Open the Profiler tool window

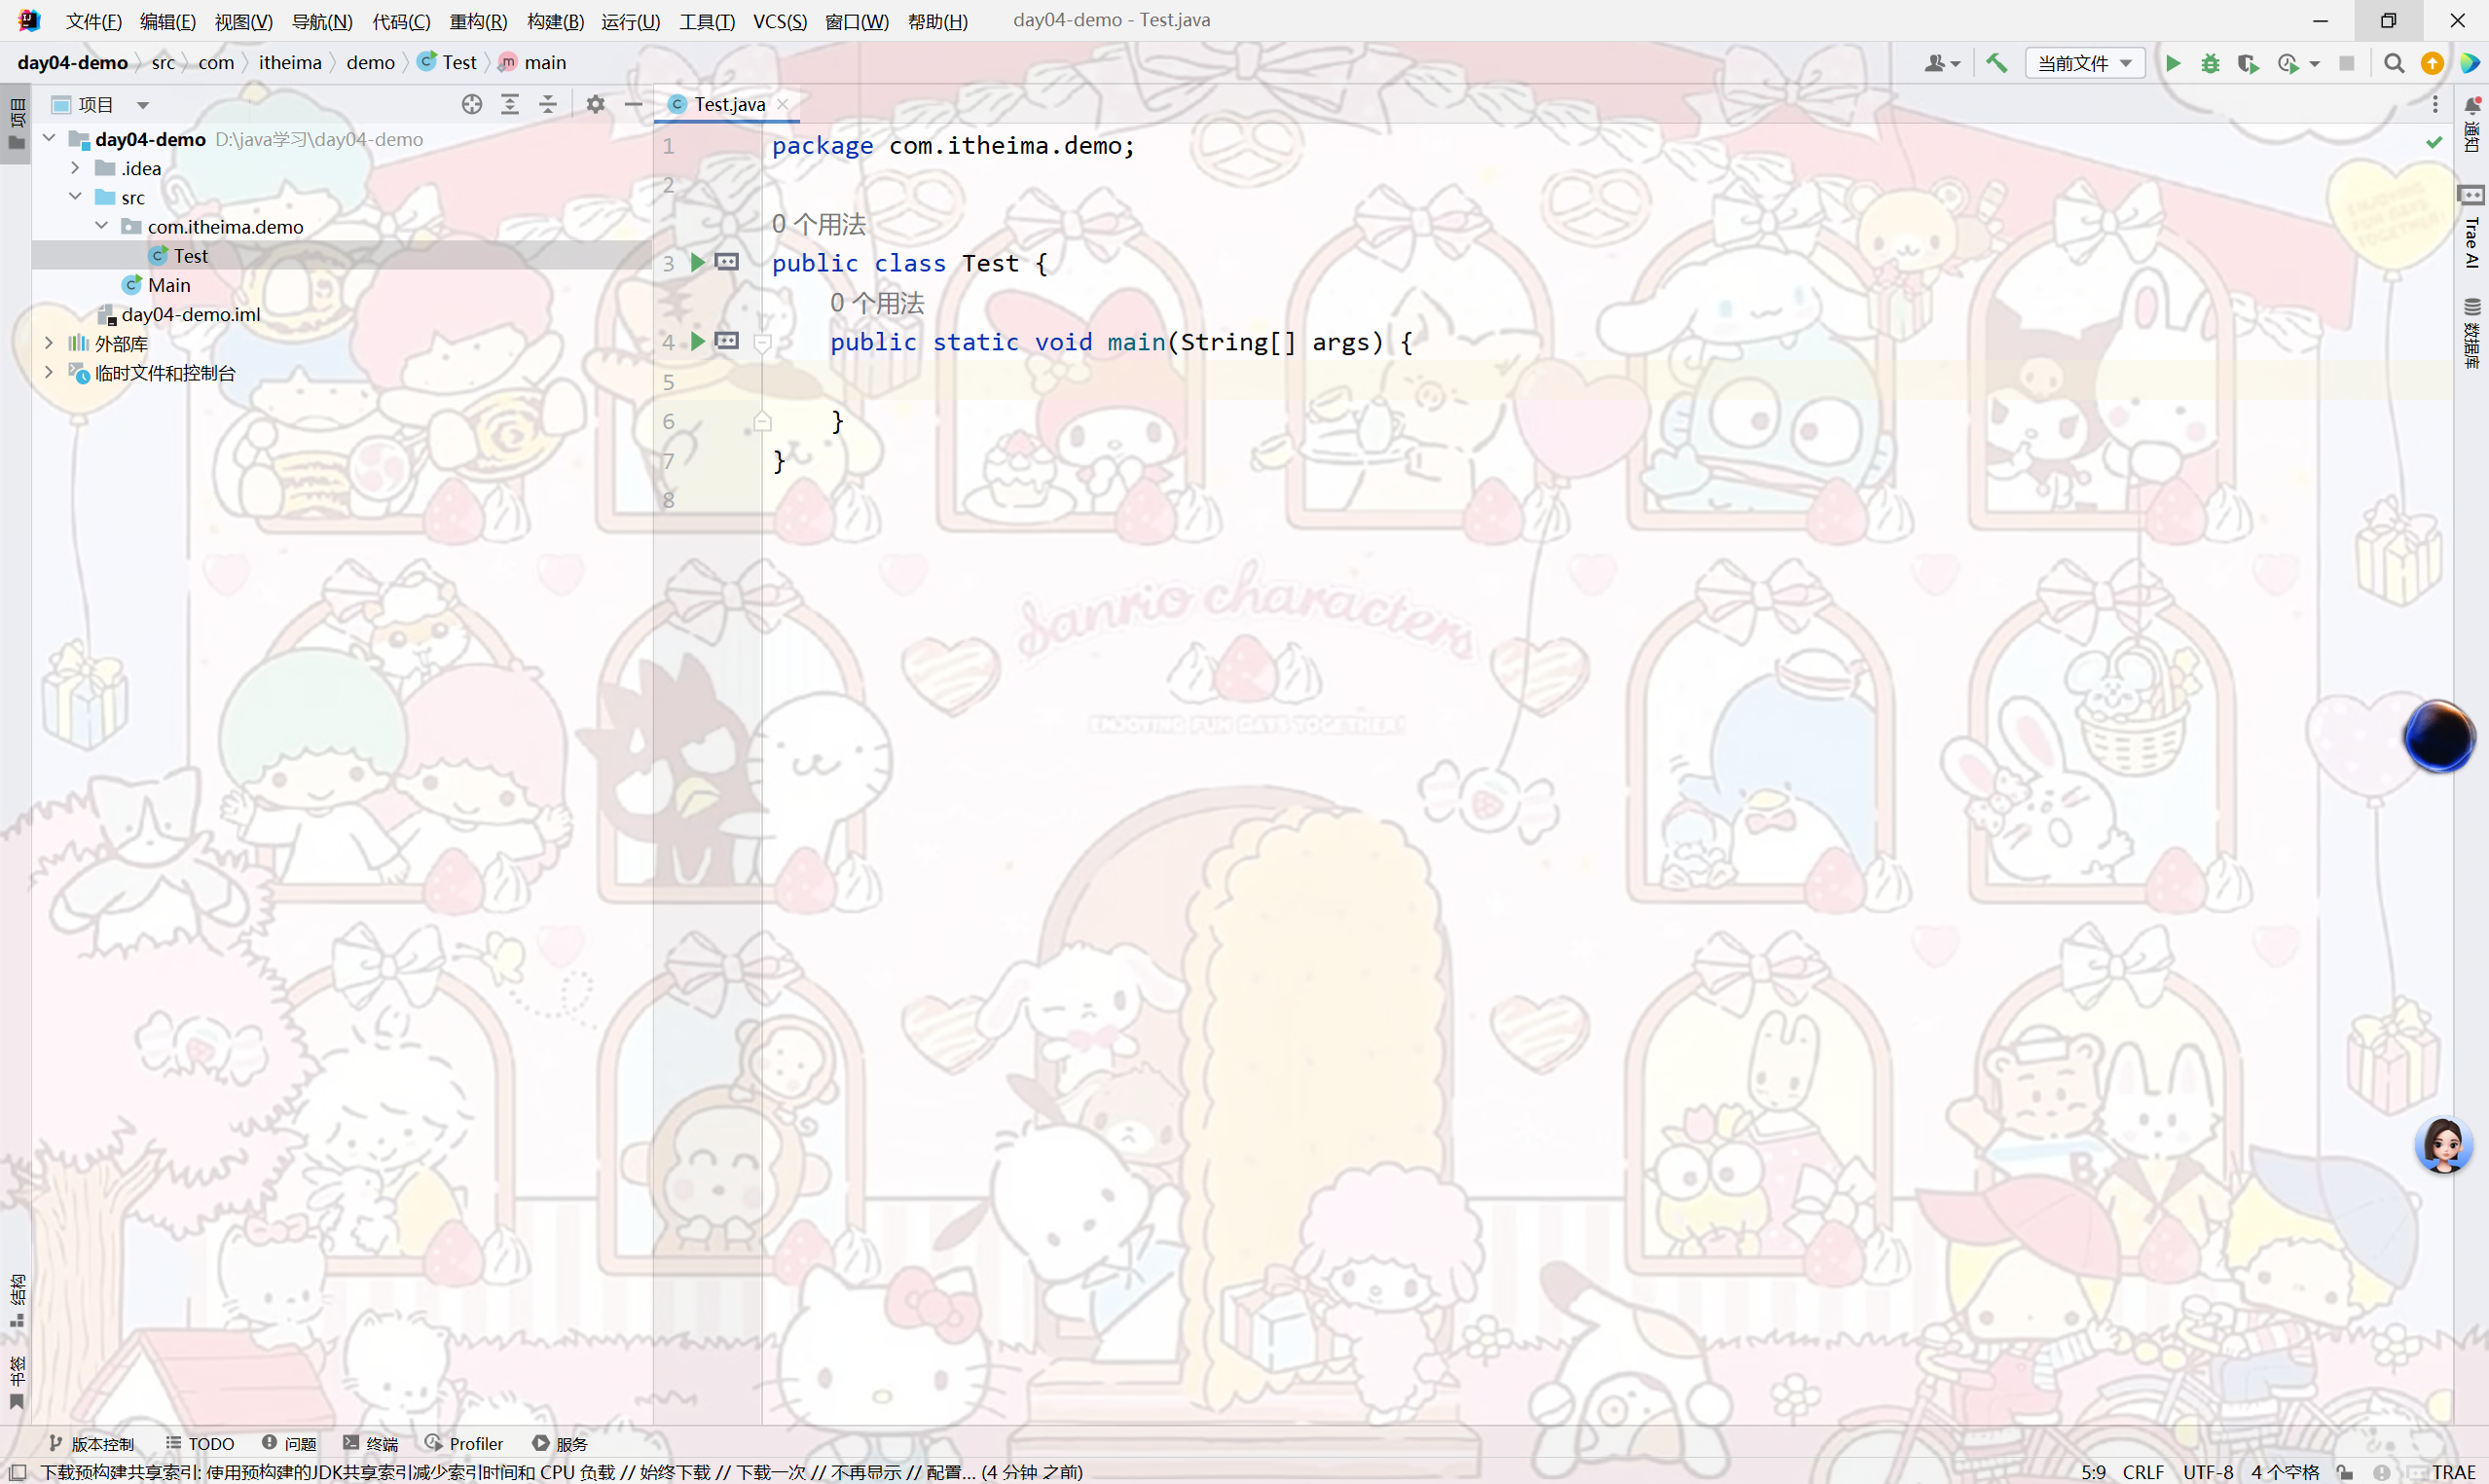(463, 1443)
